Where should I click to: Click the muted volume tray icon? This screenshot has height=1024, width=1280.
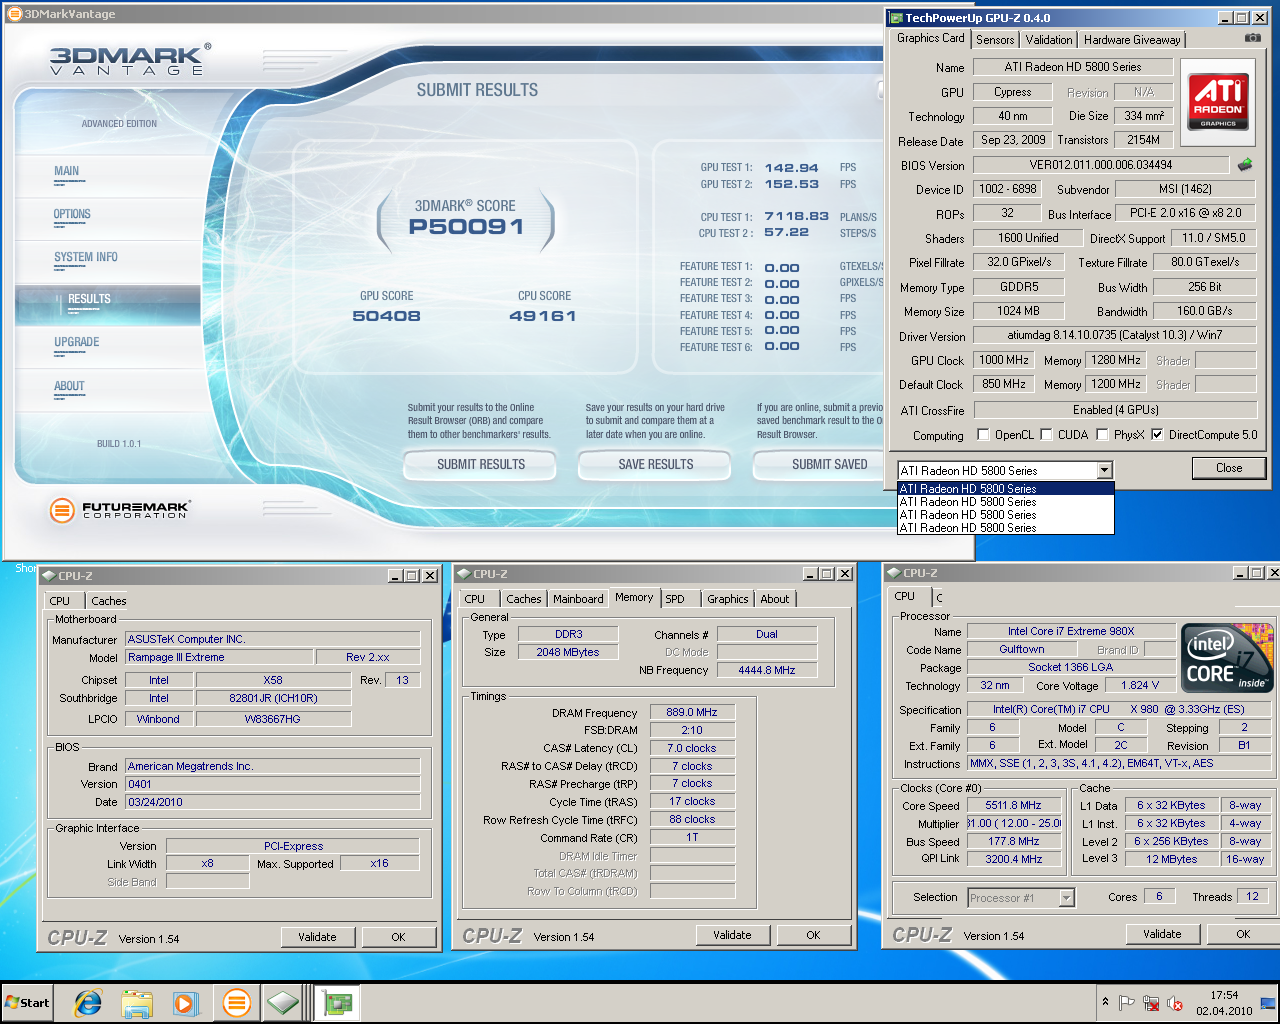1175,1003
